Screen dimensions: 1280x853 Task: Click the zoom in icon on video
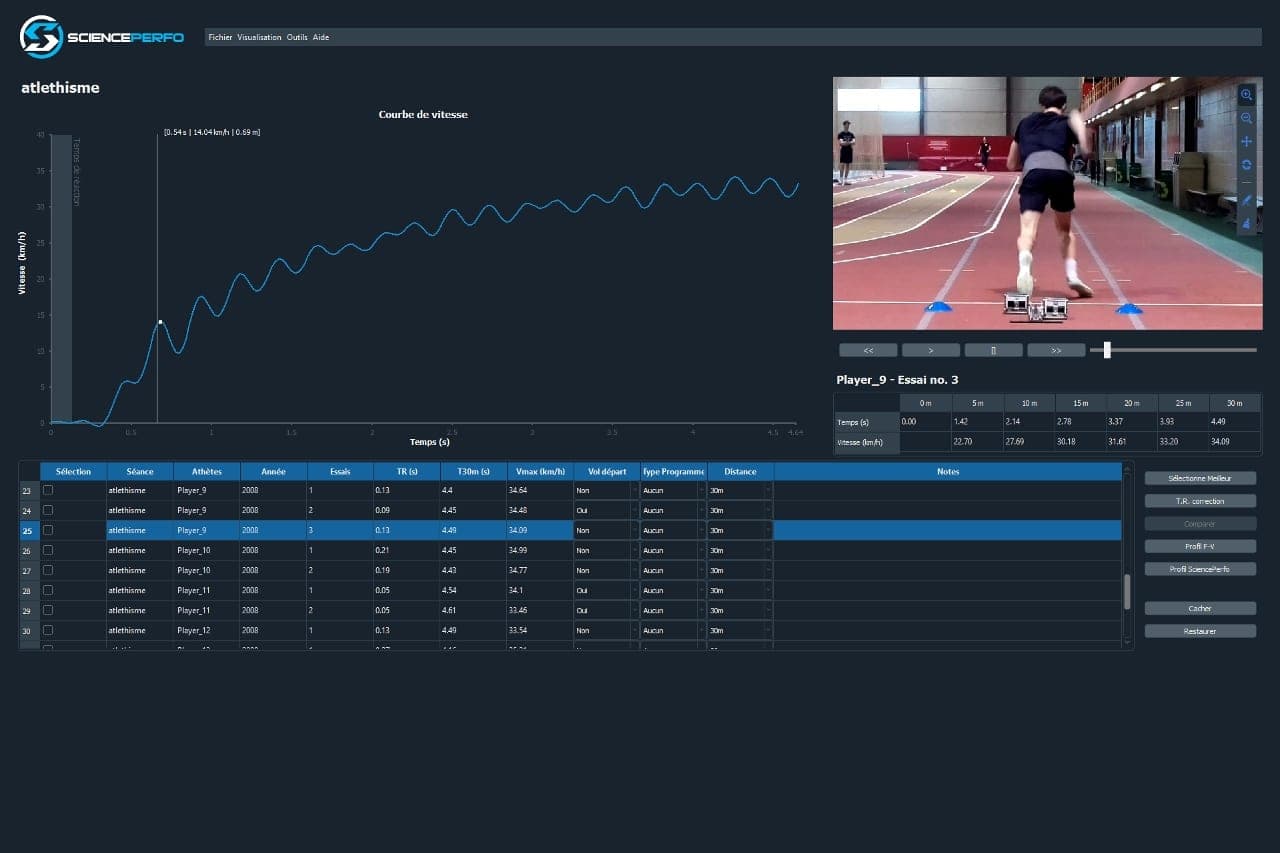point(1246,95)
